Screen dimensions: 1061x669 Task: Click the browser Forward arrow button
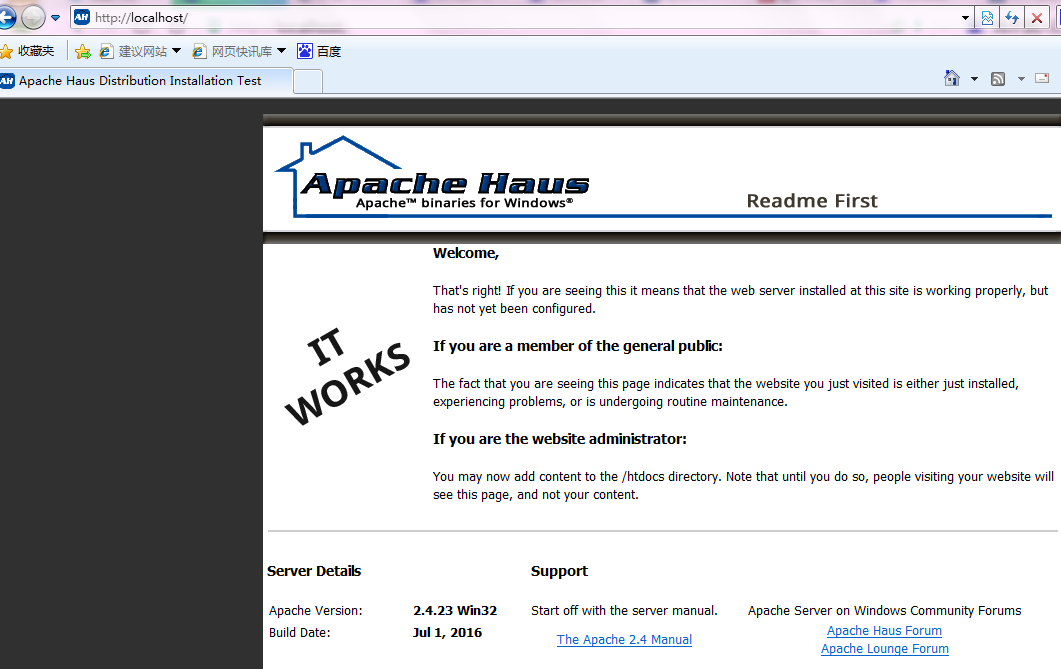pyautogui.click(x=32, y=17)
